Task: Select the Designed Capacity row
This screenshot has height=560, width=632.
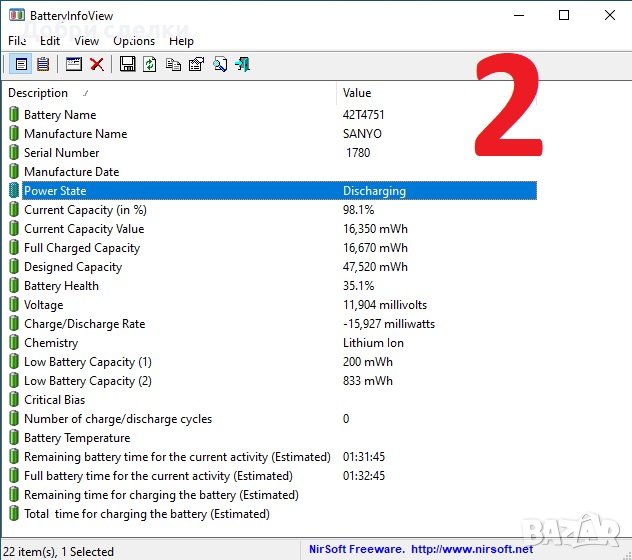Action: pyautogui.click(x=73, y=267)
